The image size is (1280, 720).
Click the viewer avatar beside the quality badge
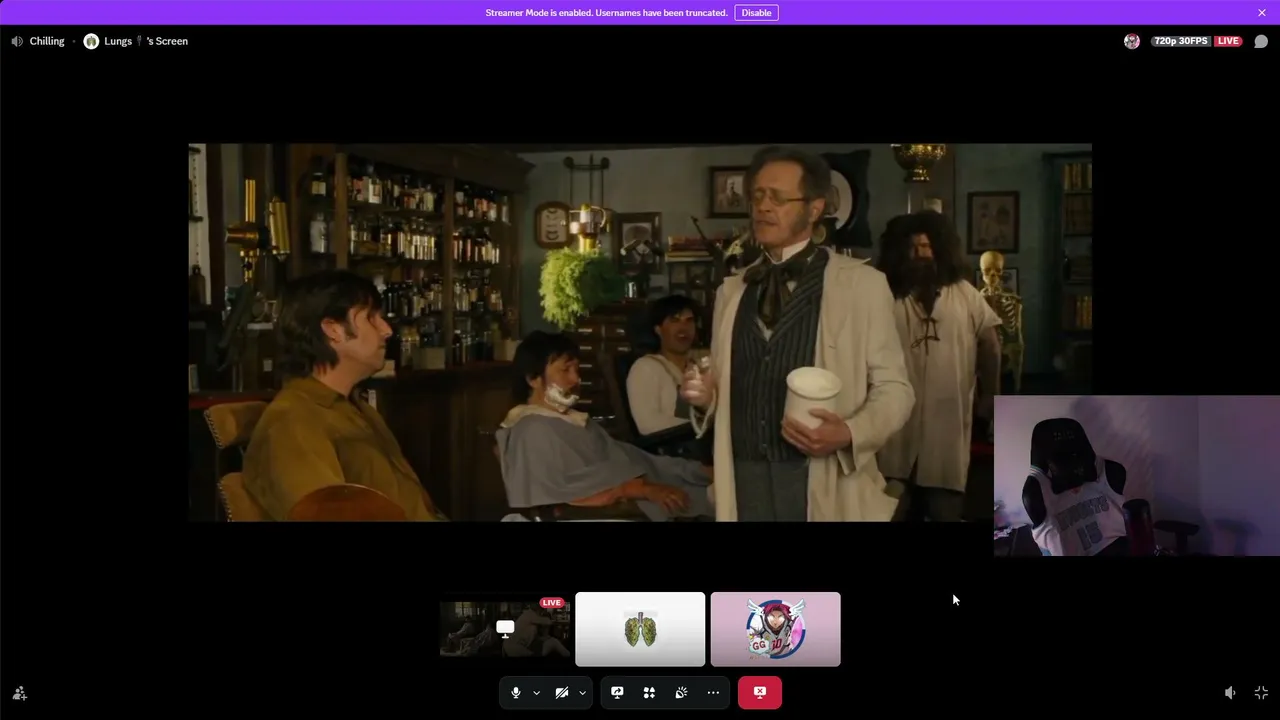[x=1132, y=41]
